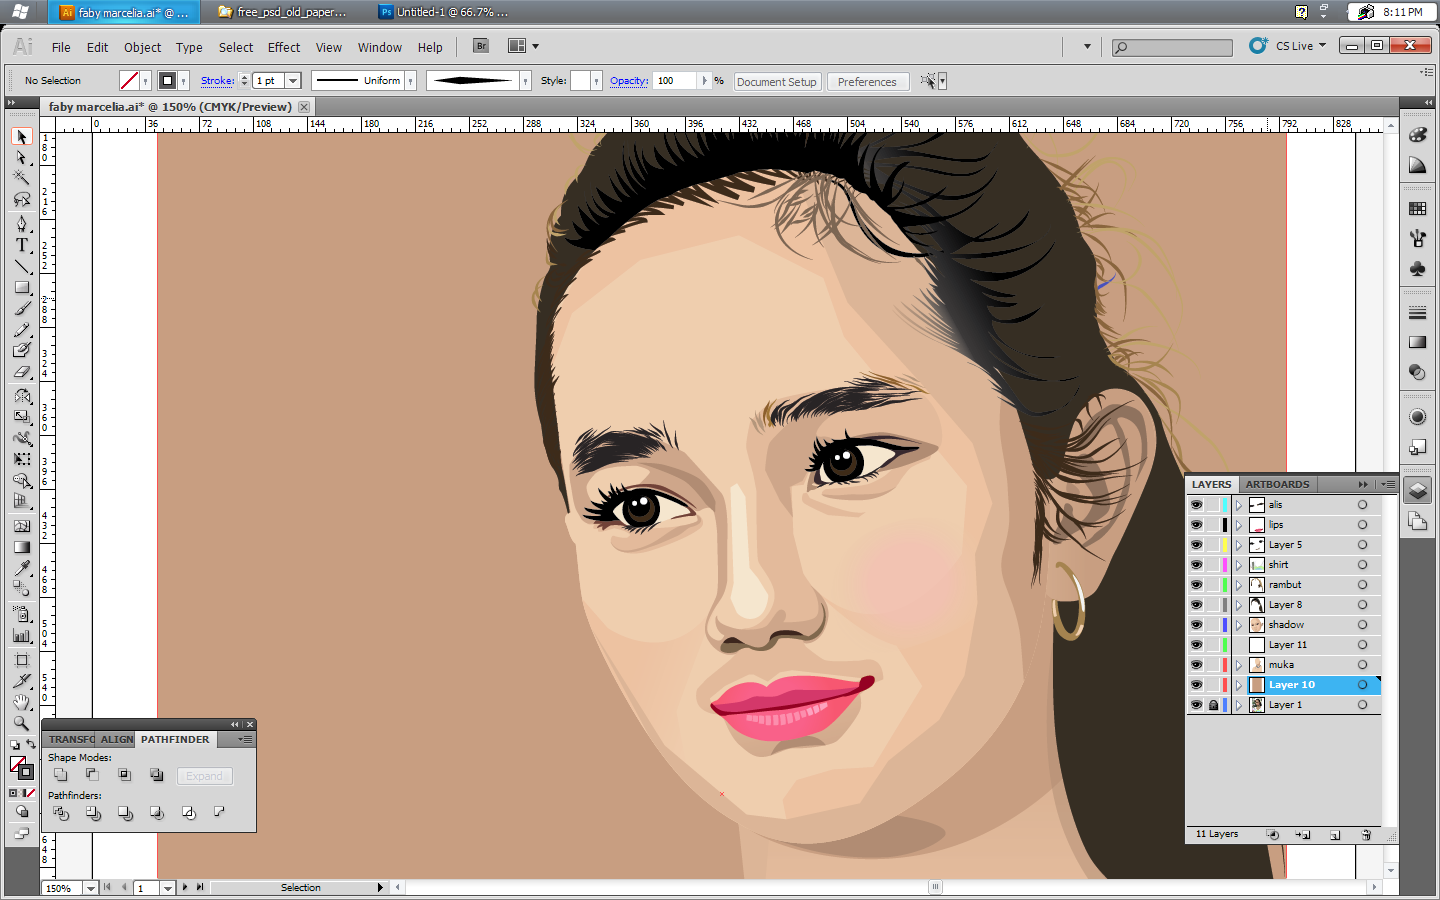Toggle lock on Layer 1
This screenshot has width=1440, height=900.
coord(1213,705)
